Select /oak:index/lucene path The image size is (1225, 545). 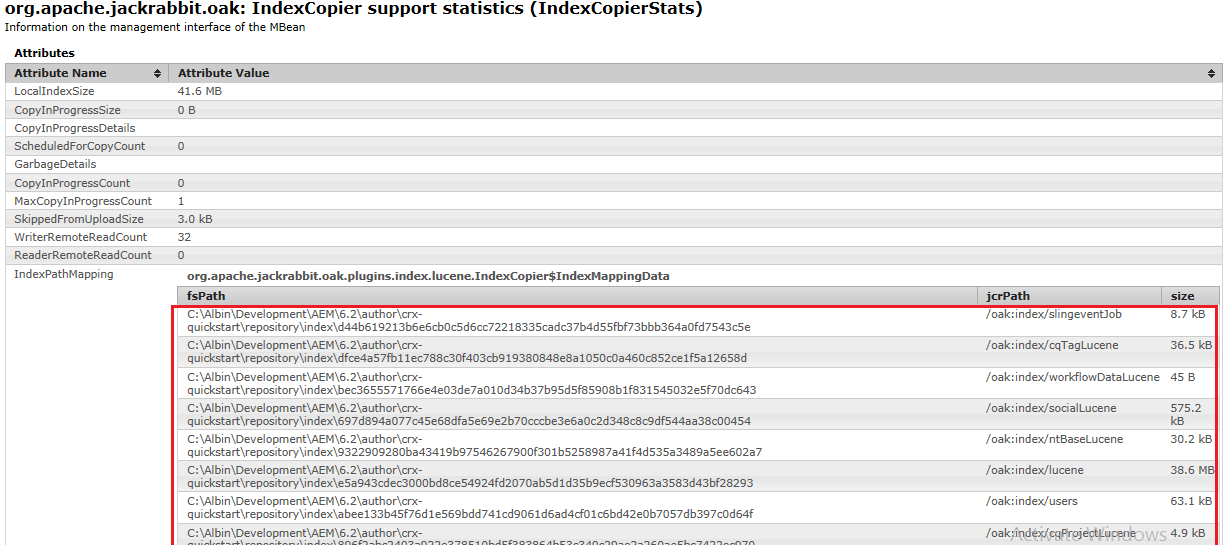[1035, 470]
